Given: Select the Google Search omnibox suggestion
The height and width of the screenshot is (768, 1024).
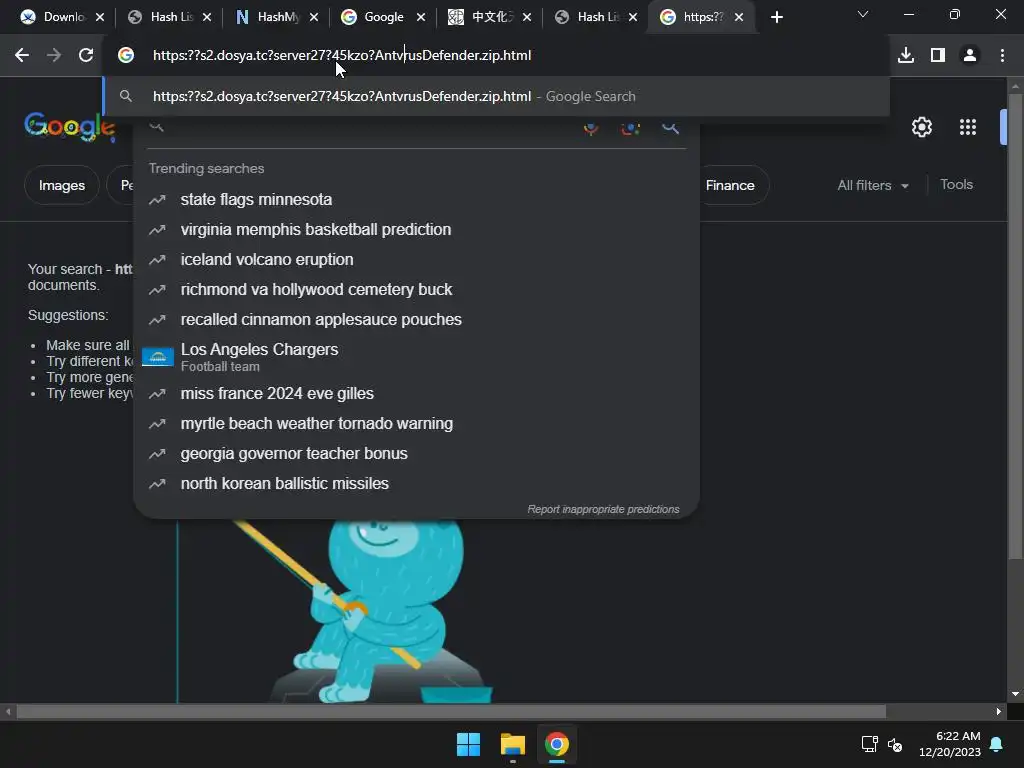Looking at the screenshot, I should 496,97.
